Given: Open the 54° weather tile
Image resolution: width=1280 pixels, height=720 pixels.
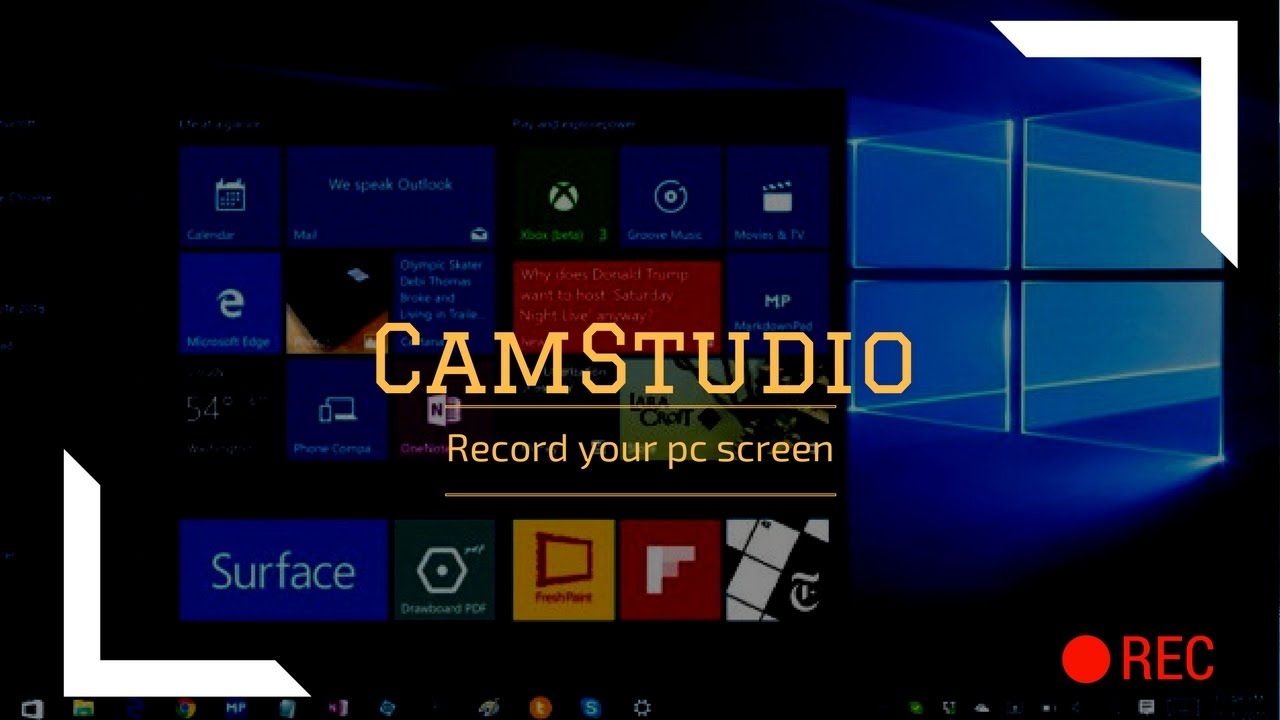Looking at the screenshot, I should pos(231,410).
